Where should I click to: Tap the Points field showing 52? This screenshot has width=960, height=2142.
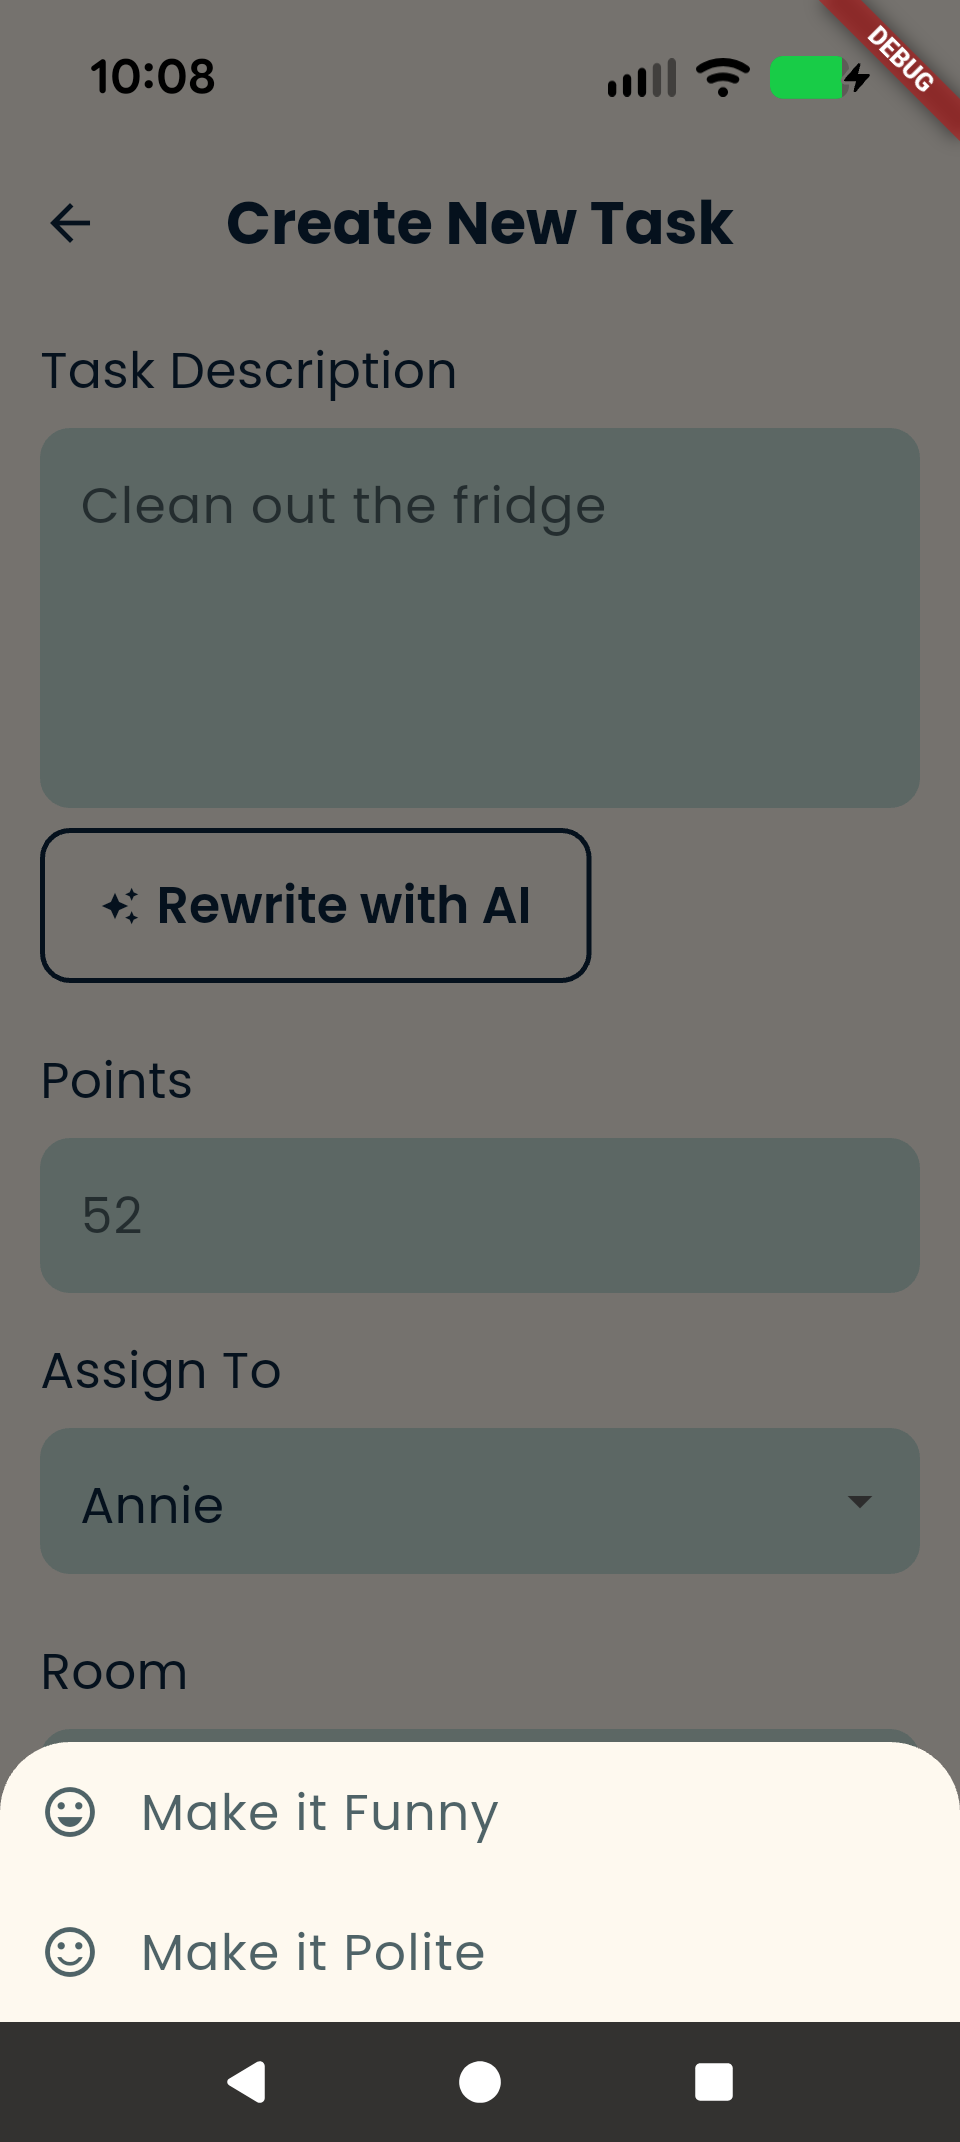[x=480, y=1215]
